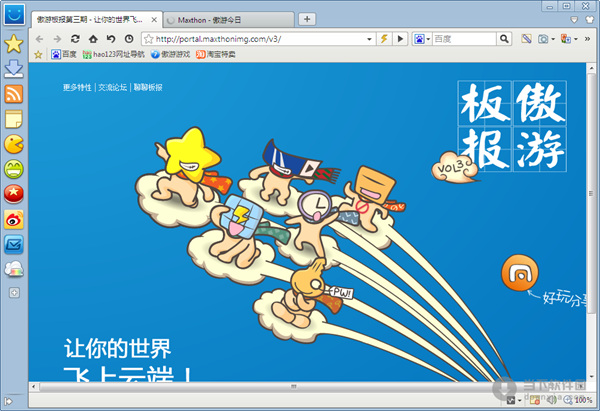Click the green grinning face sidebar icon
This screenshot has height=411, width=600.
pyautogui.click(x=14, y=169)
